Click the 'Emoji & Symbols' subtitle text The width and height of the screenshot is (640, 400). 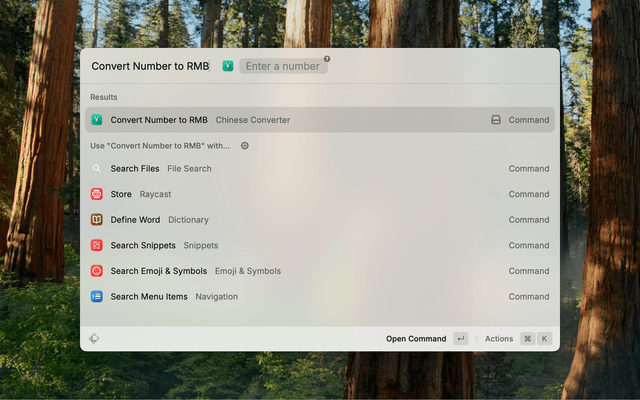(248, 271)
